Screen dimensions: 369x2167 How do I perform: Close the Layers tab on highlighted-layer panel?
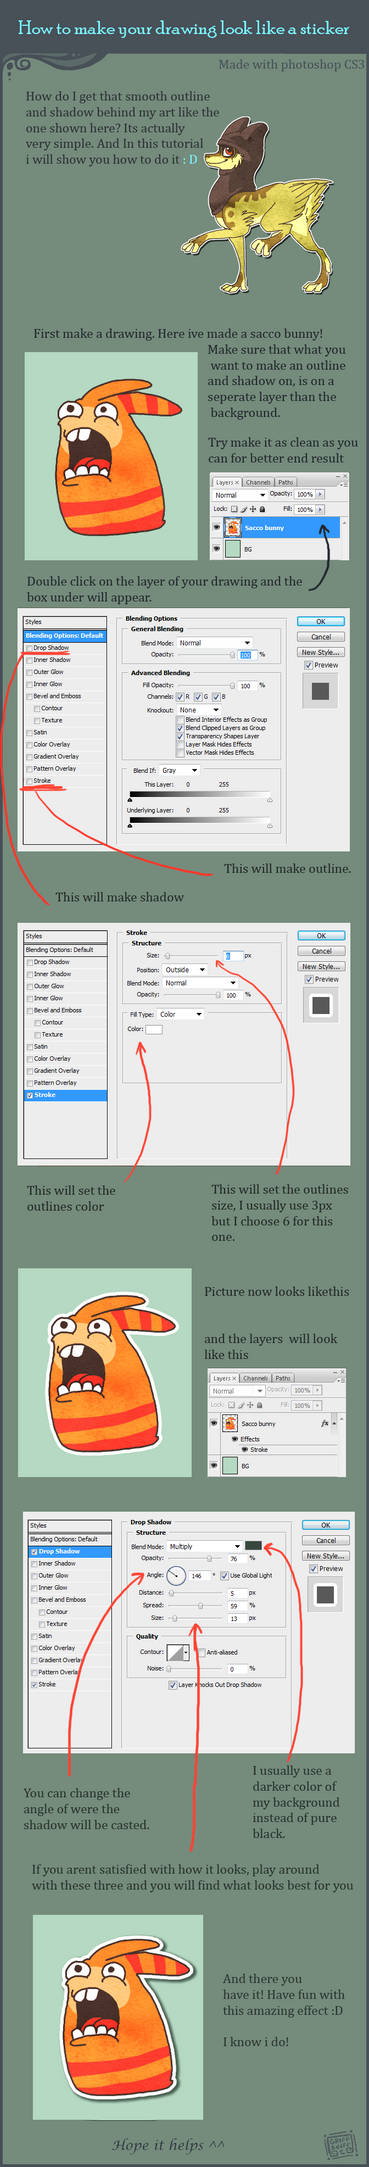coord(237,483)
